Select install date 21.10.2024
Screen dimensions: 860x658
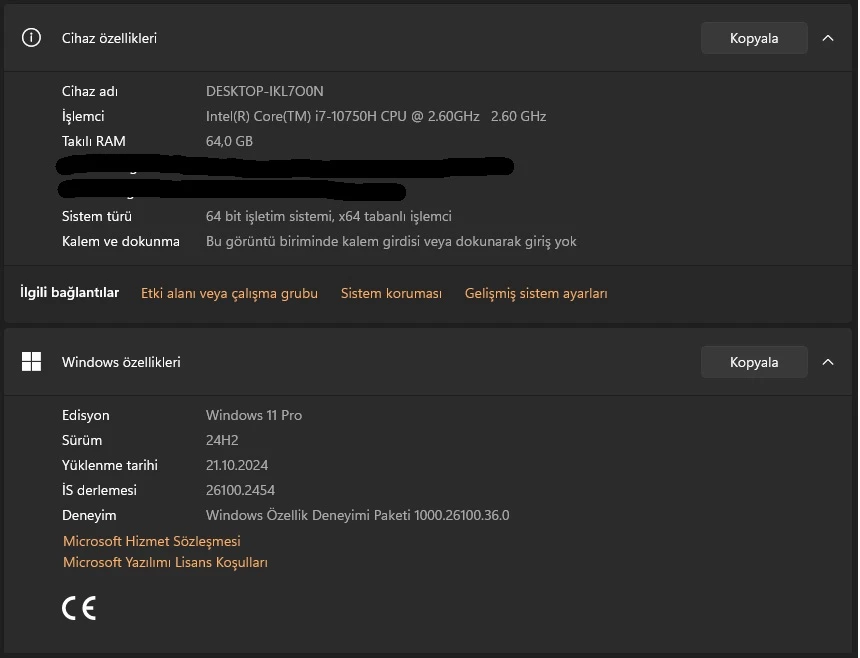point(237,466)
